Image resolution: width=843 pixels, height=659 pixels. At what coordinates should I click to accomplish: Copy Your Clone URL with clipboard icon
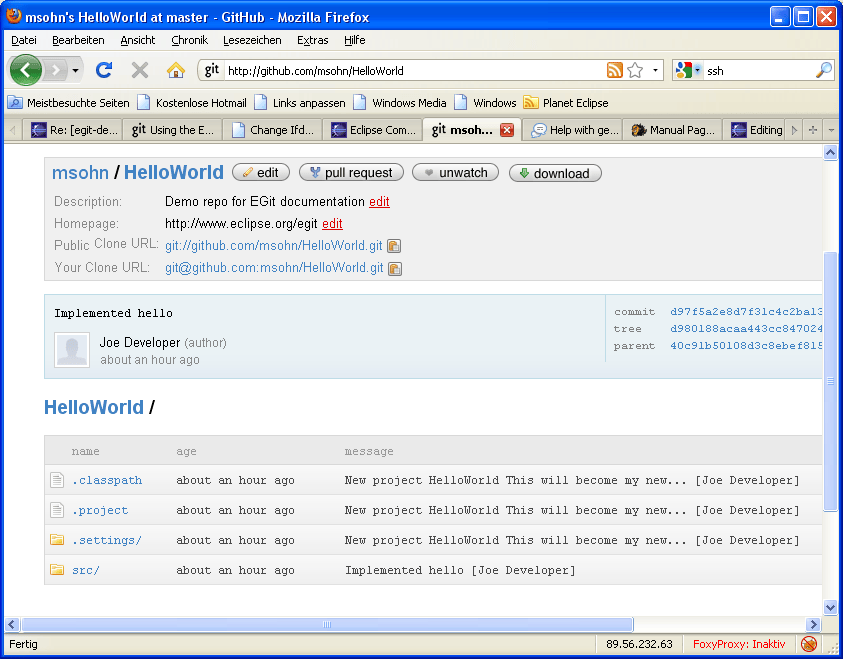click(x=395, y=268)
